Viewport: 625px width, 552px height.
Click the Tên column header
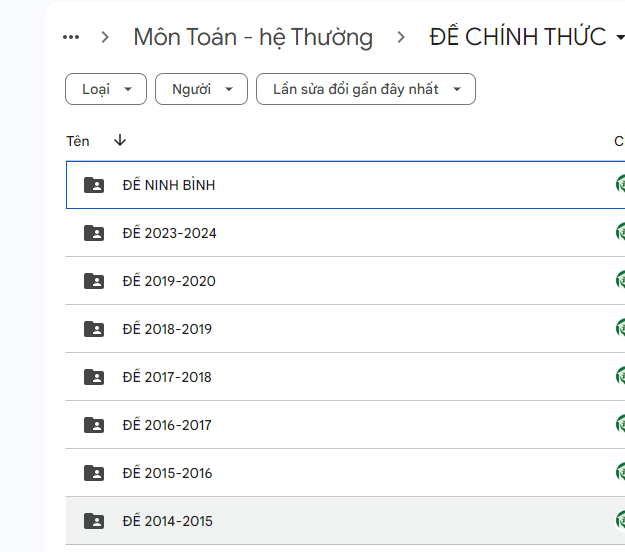[x=78, y=141]
